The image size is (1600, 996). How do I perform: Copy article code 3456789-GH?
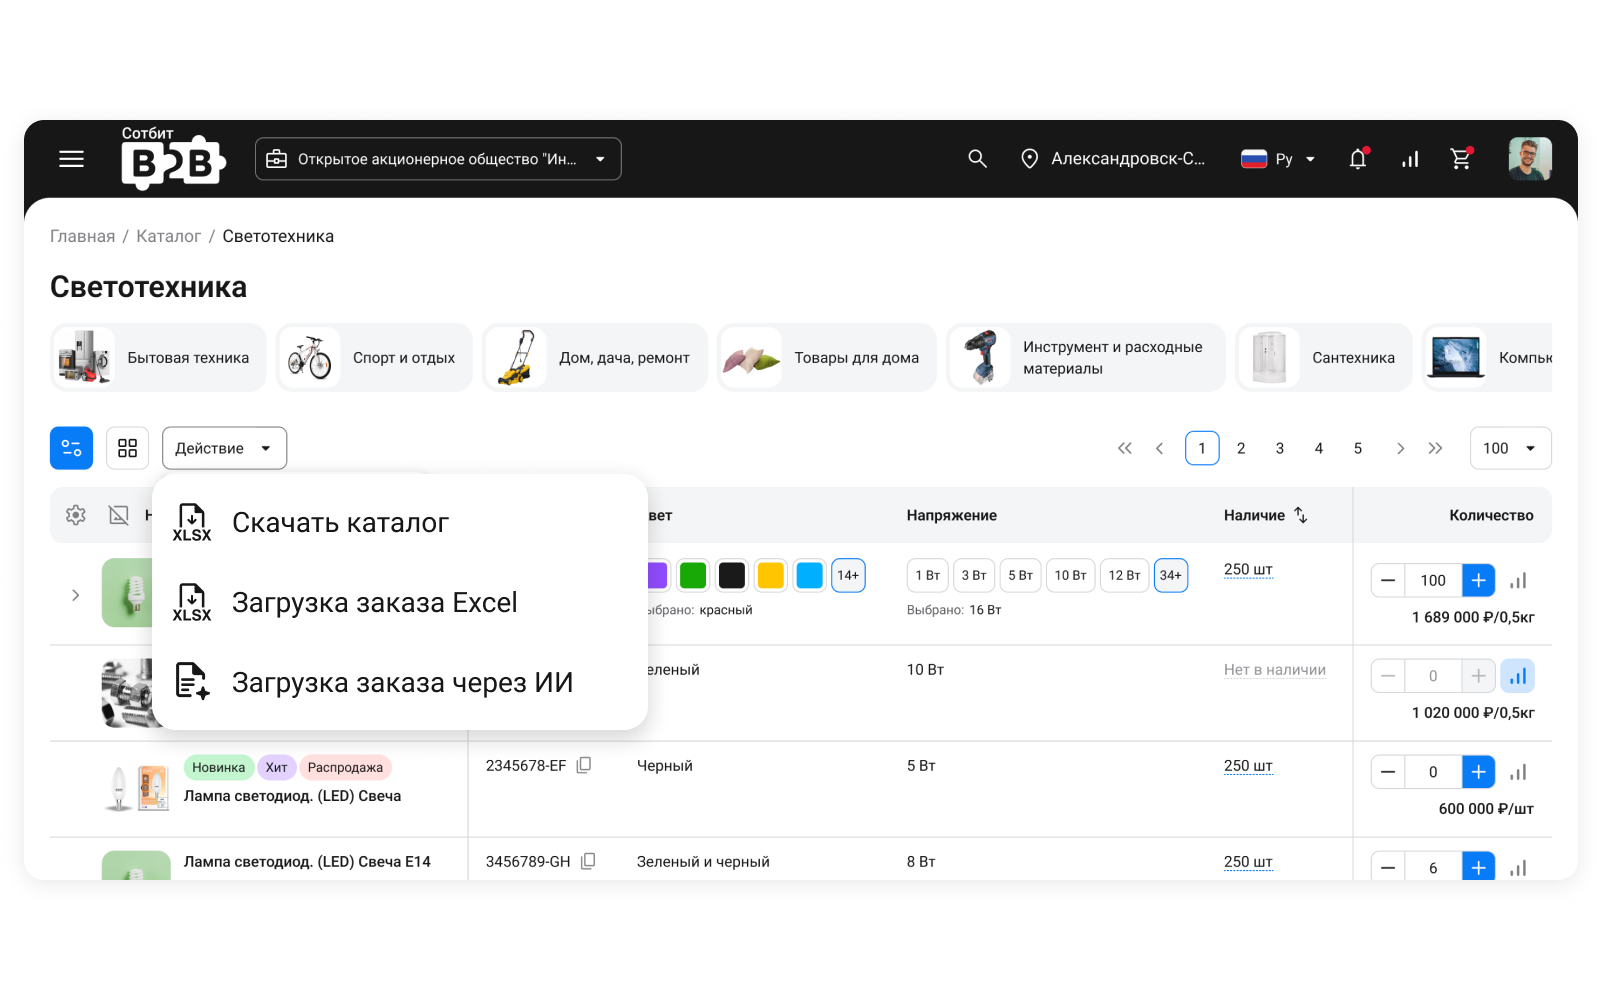(588, 861)
